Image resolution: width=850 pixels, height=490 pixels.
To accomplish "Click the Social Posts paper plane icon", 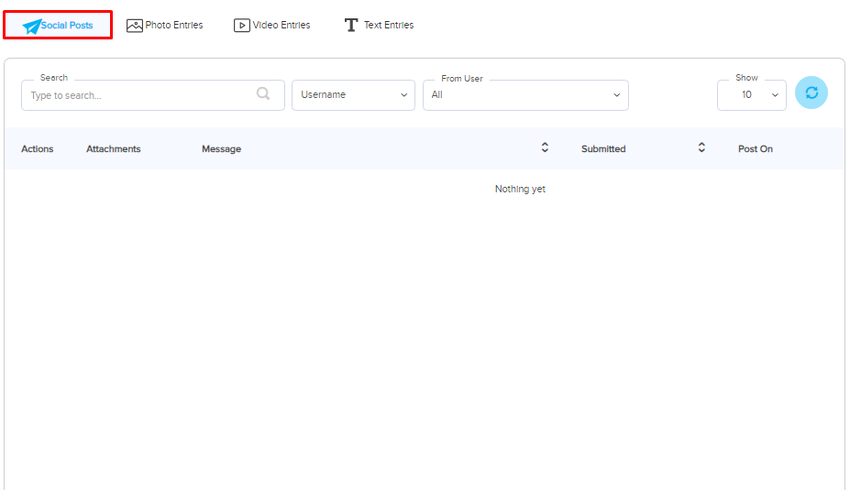I will pos(31,26).
